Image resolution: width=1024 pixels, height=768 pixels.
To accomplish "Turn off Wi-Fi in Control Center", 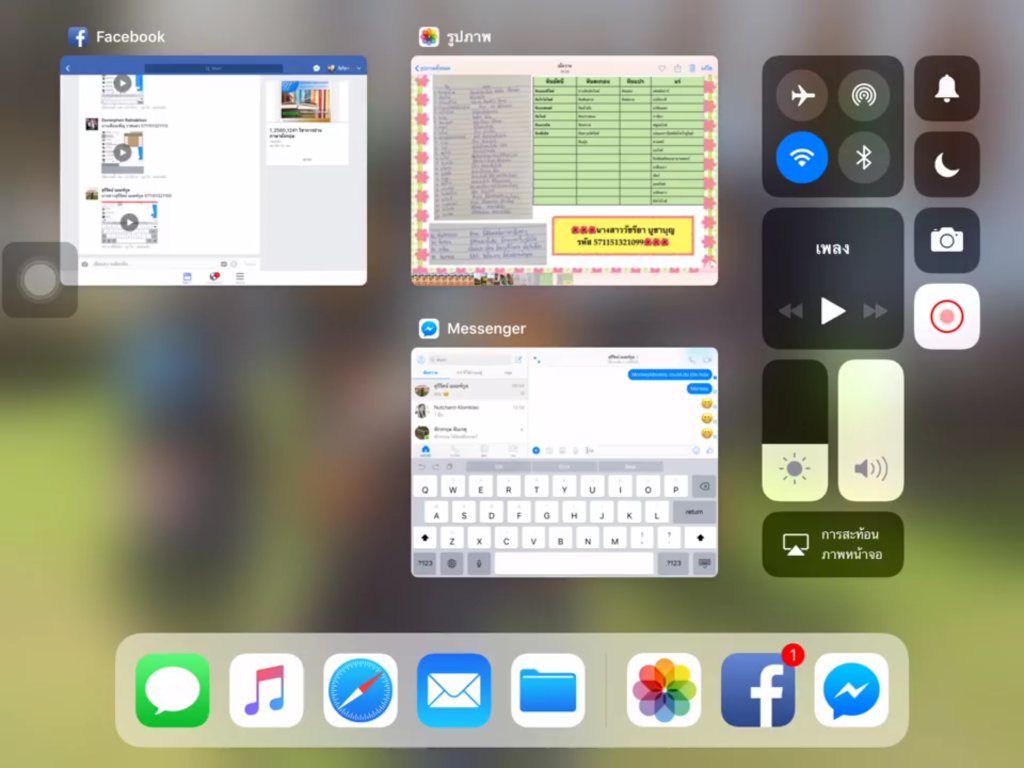I will [x=802, y=157].
